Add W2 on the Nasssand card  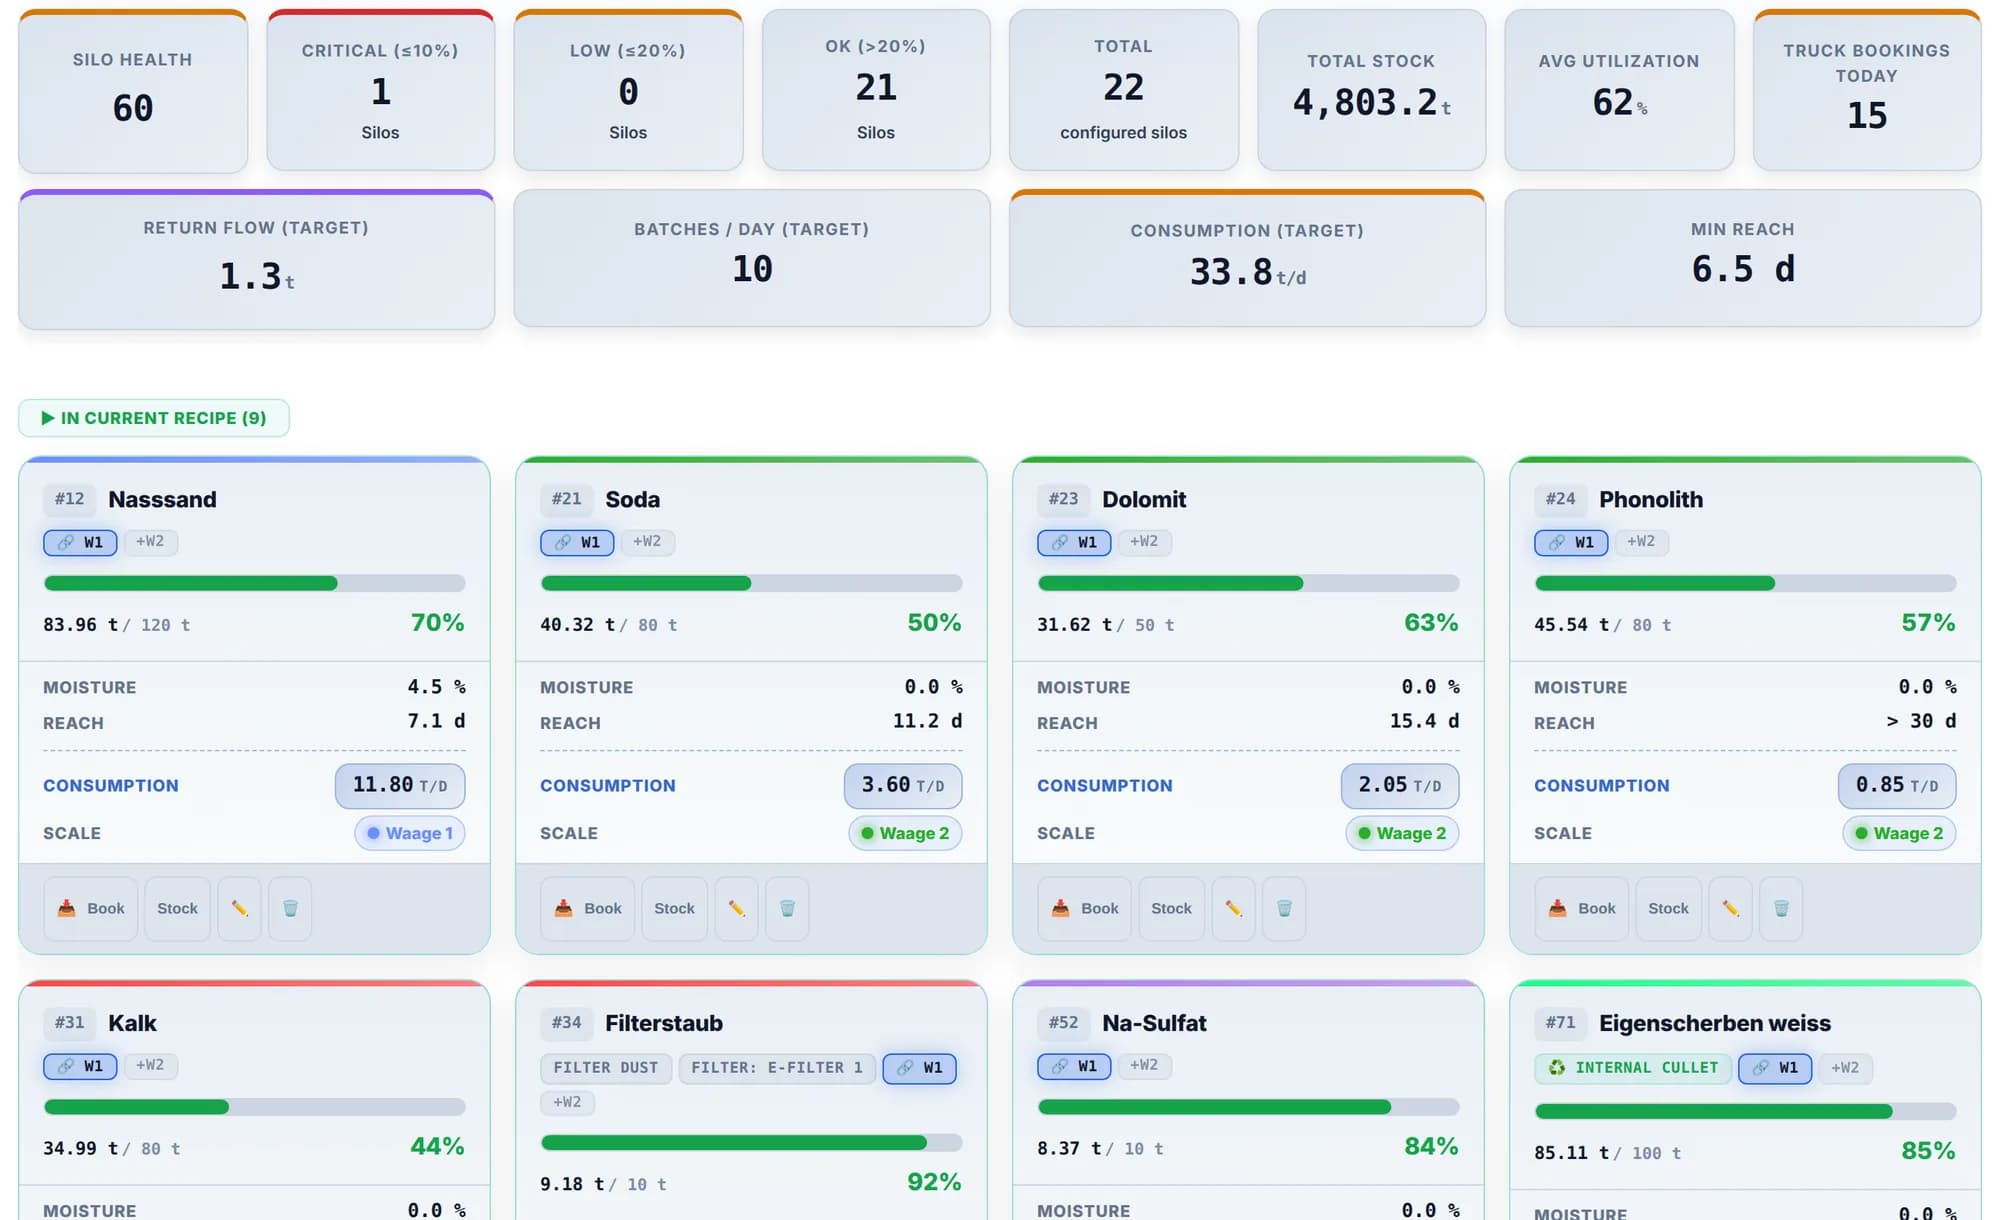[150, 541]
